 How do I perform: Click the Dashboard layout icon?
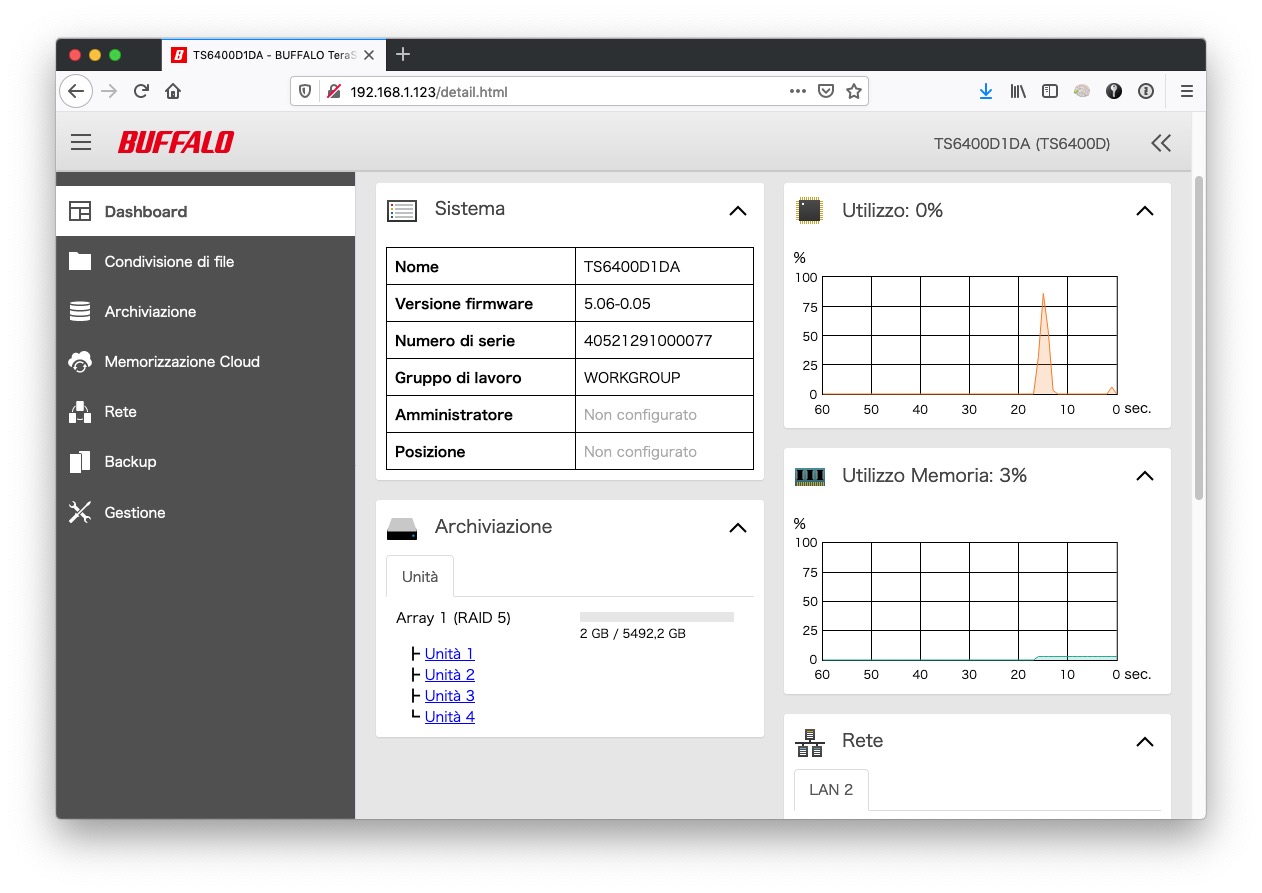tap(80, 211)
